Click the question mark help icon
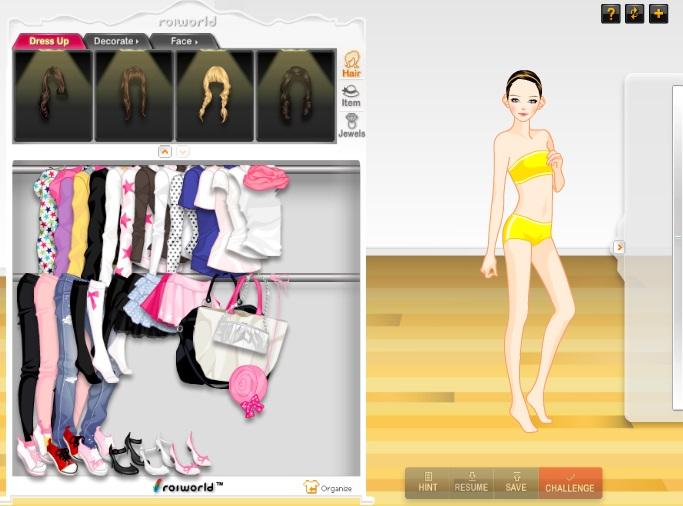Image resolution: width=683 pixels, height=506 pixels. tap(610, 13)
